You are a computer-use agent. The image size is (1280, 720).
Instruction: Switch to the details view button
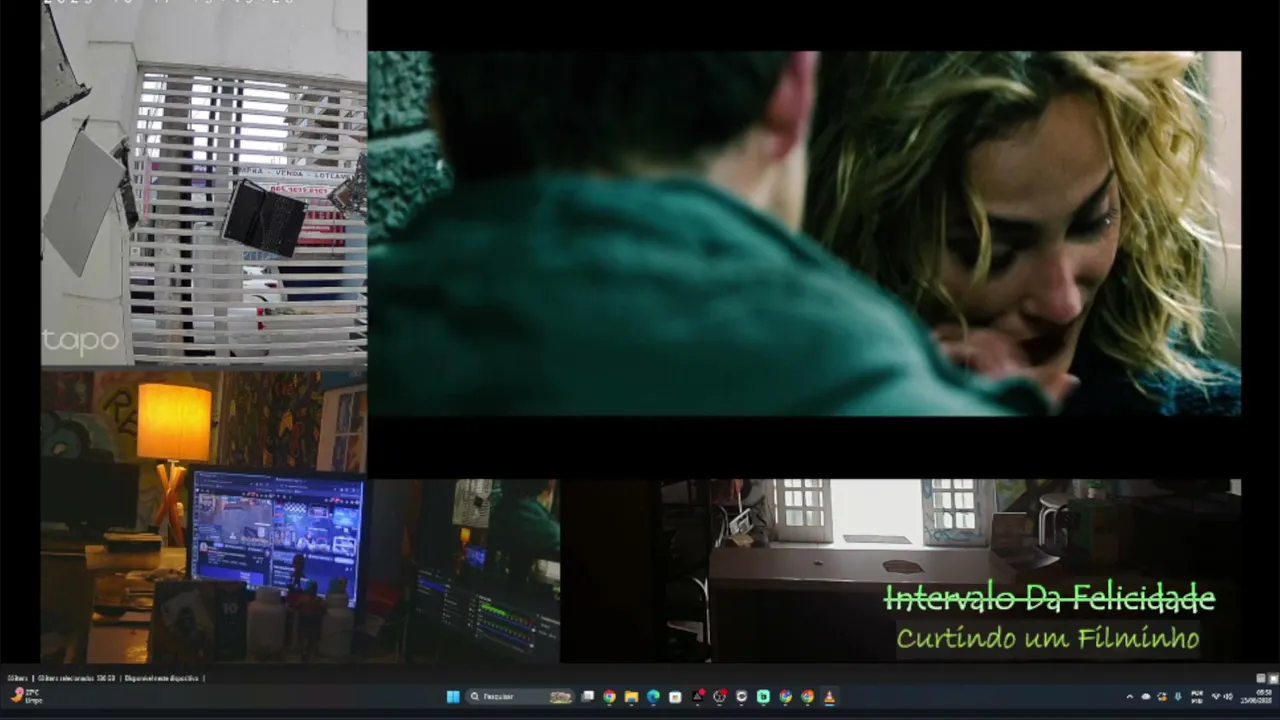tap(1261, 678)
